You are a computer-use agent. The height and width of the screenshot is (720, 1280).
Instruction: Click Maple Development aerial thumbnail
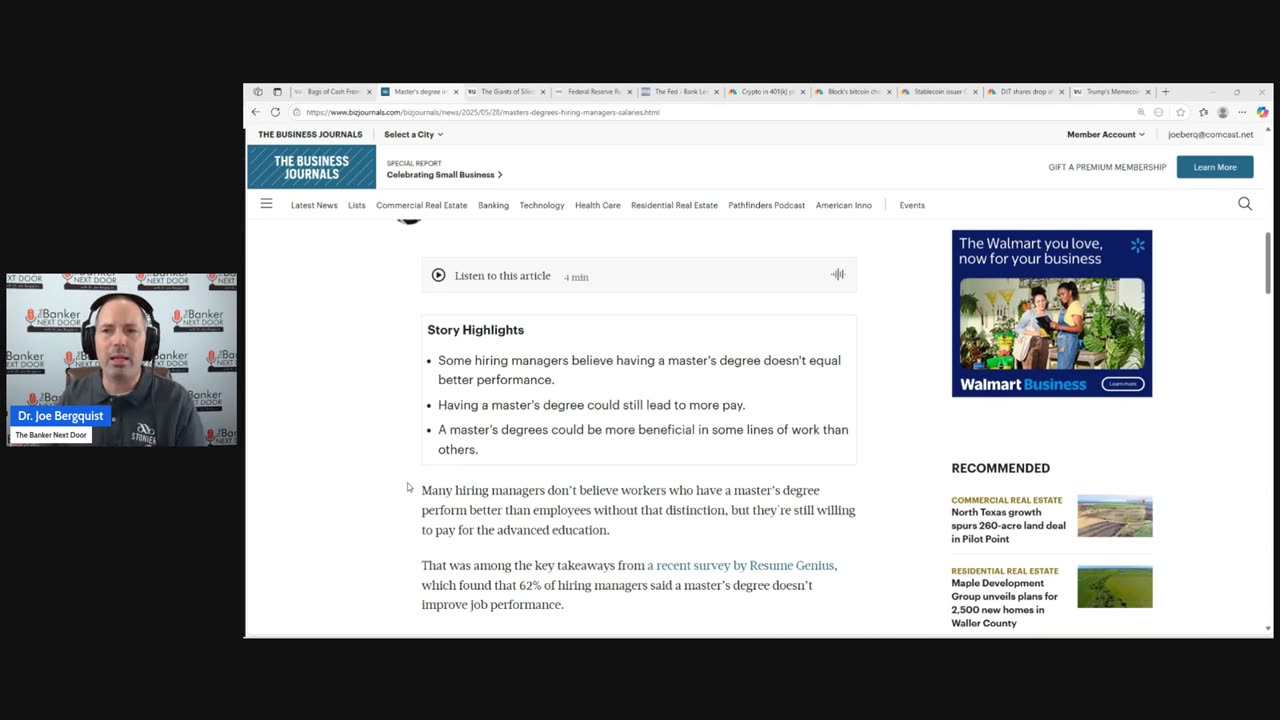(x=1115, y=587)
